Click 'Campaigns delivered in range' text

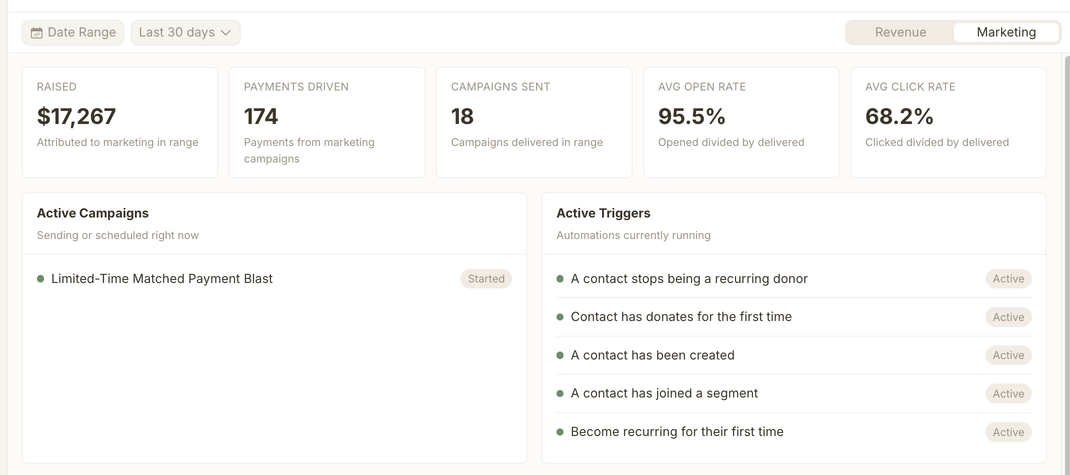tap(527, 143)
